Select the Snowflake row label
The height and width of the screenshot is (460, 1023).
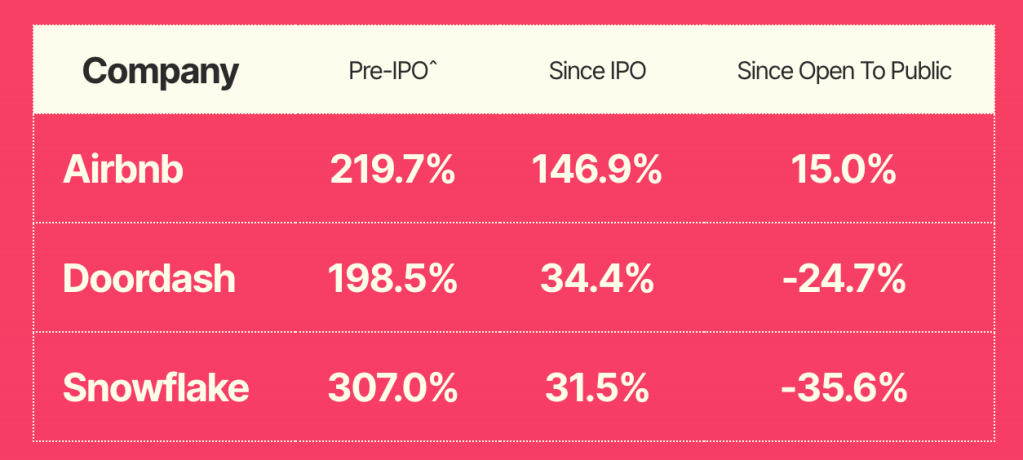pyautogui.click(x=155, y=387)
